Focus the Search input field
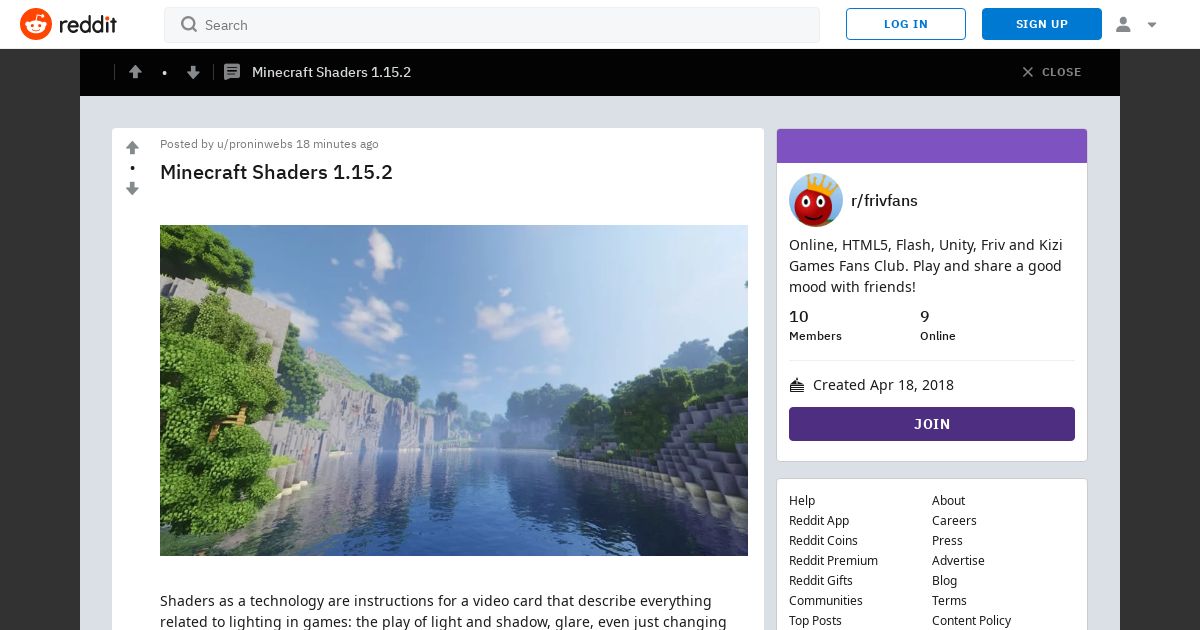Image resolution: width=1200 pixels, height=630 pixels. pos(492,25)
